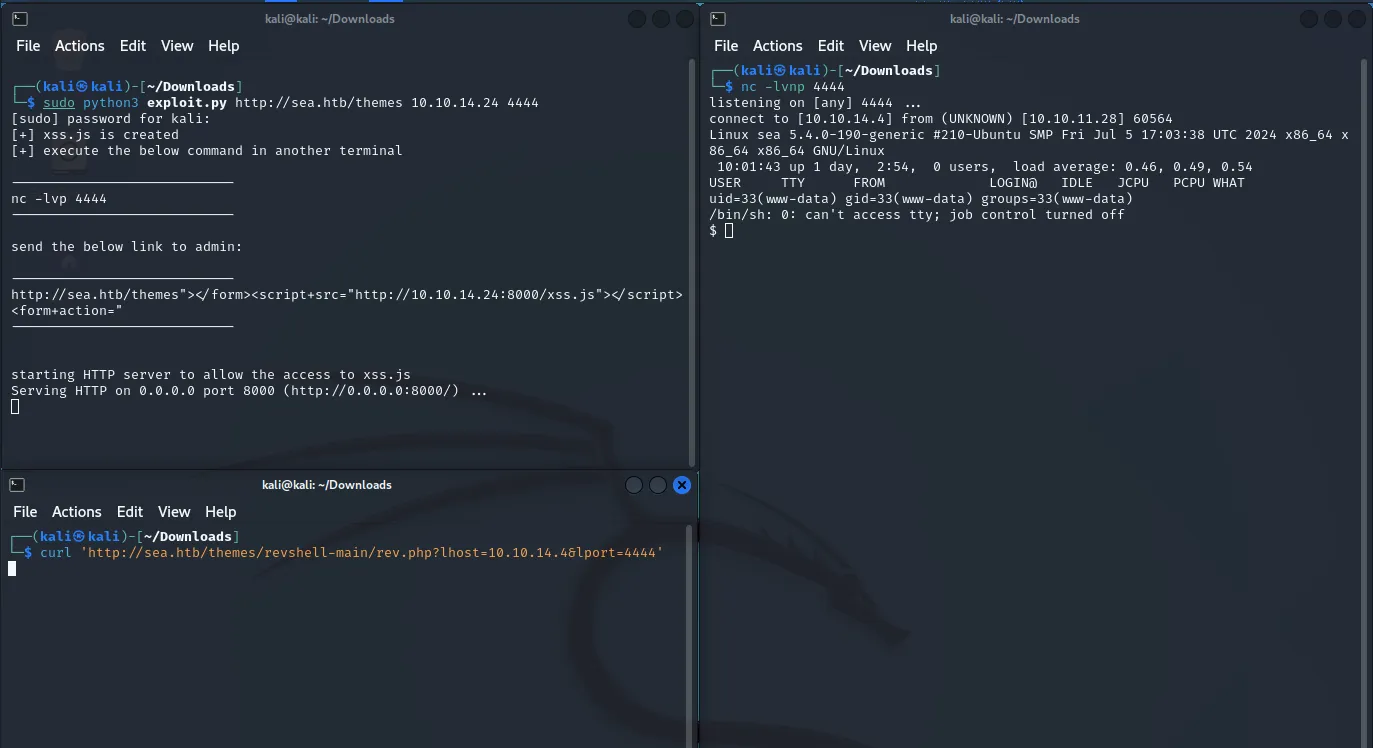Click the bottom-left window title 'kali@kali: ~/Downloads'
The width and height of the screenshot is (1373, 748).
tap(326, 485)
